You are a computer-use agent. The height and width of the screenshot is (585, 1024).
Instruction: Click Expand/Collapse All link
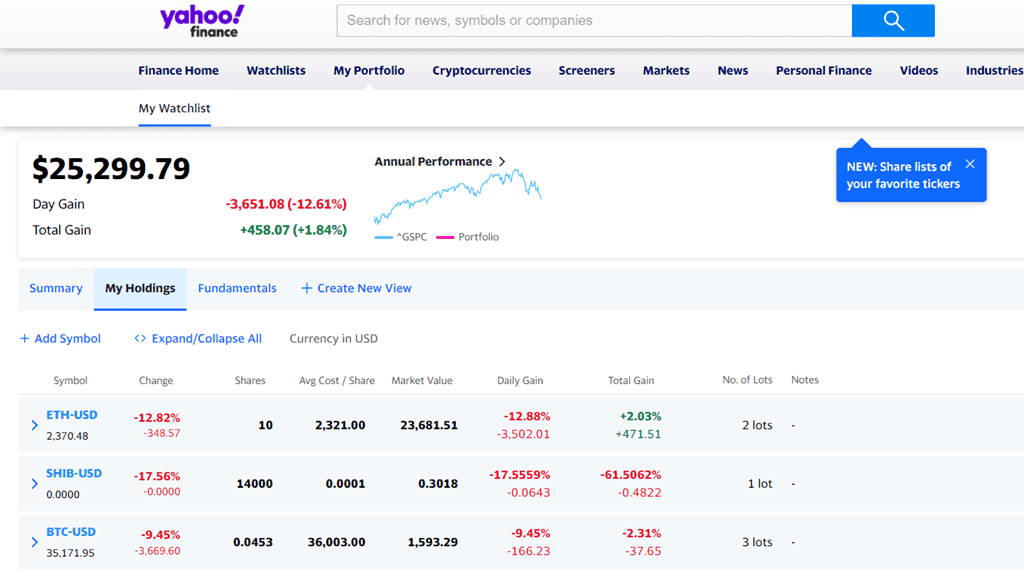point(206,338)
